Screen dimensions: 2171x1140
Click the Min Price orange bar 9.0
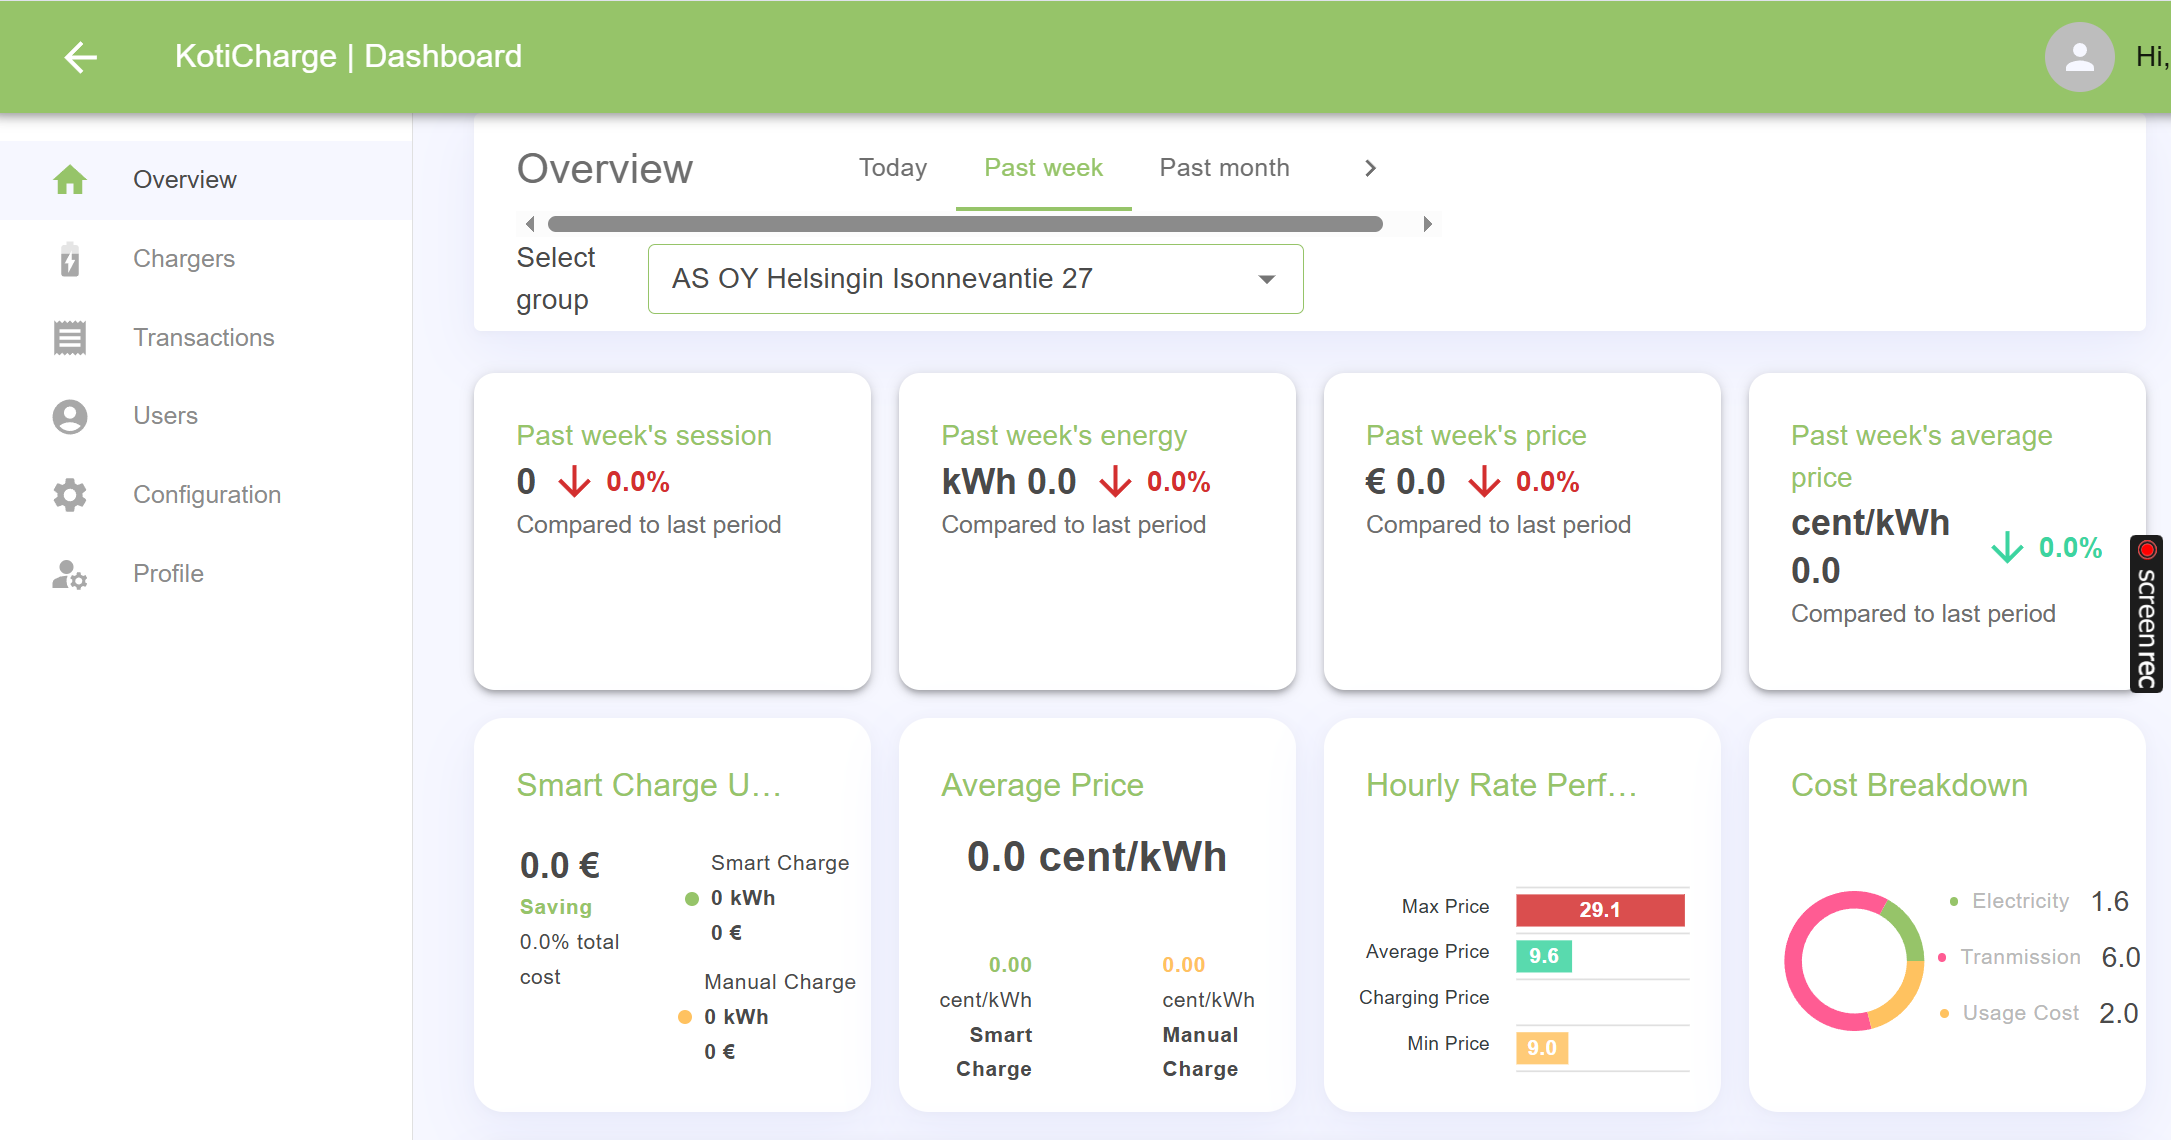(1541, 1048)
